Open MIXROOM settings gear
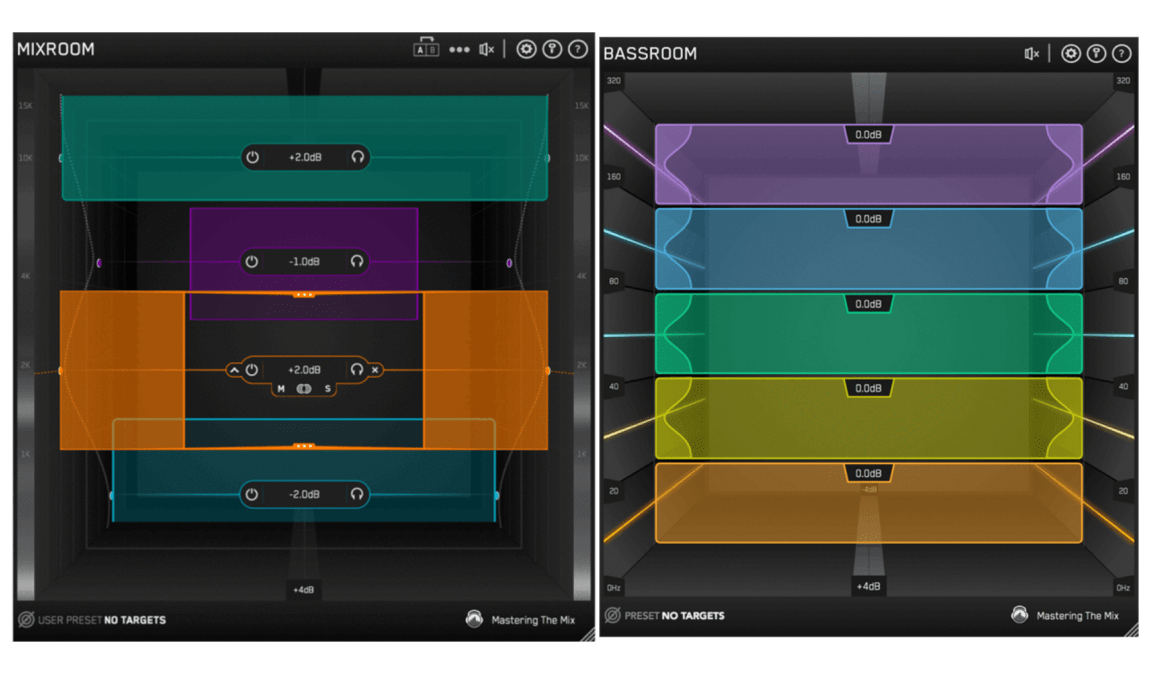The height and width of the screenshot is (673, 1154). click(525, 49)
